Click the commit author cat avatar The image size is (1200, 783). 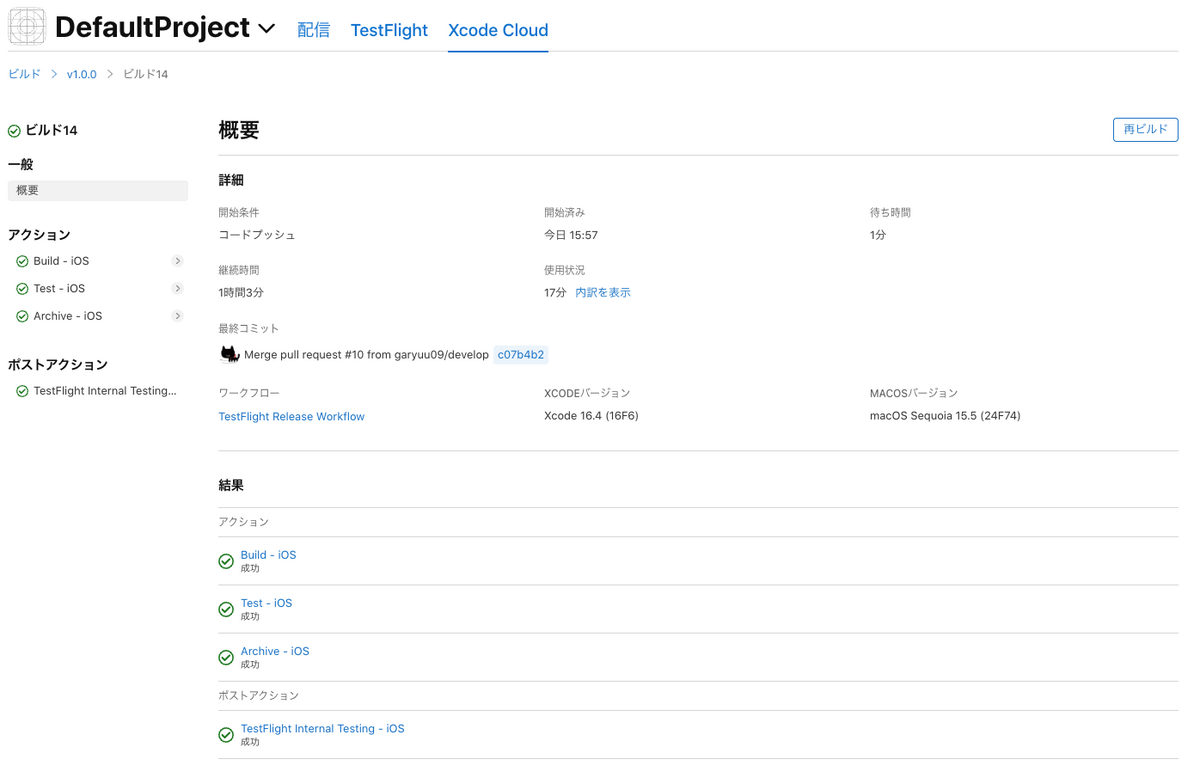point(229,354)
